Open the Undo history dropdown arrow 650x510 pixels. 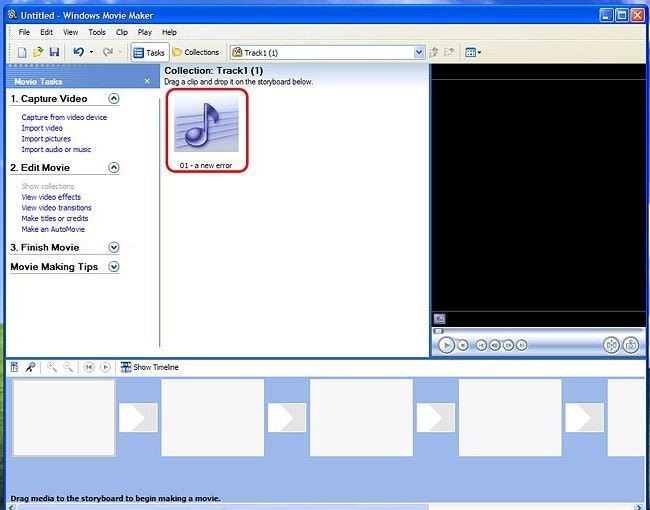(x=92, y=52)
